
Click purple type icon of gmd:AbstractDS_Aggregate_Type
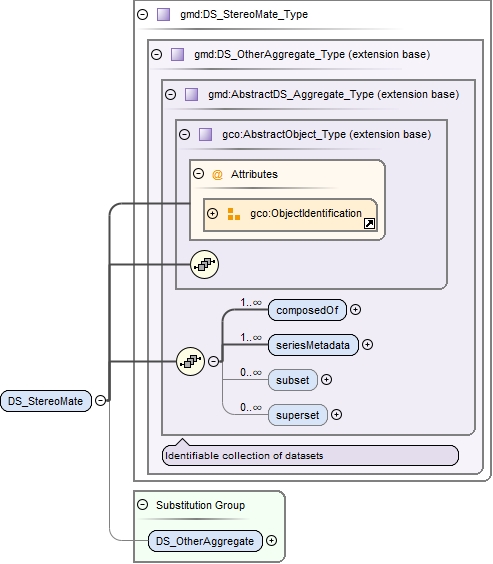coord(191,94)
